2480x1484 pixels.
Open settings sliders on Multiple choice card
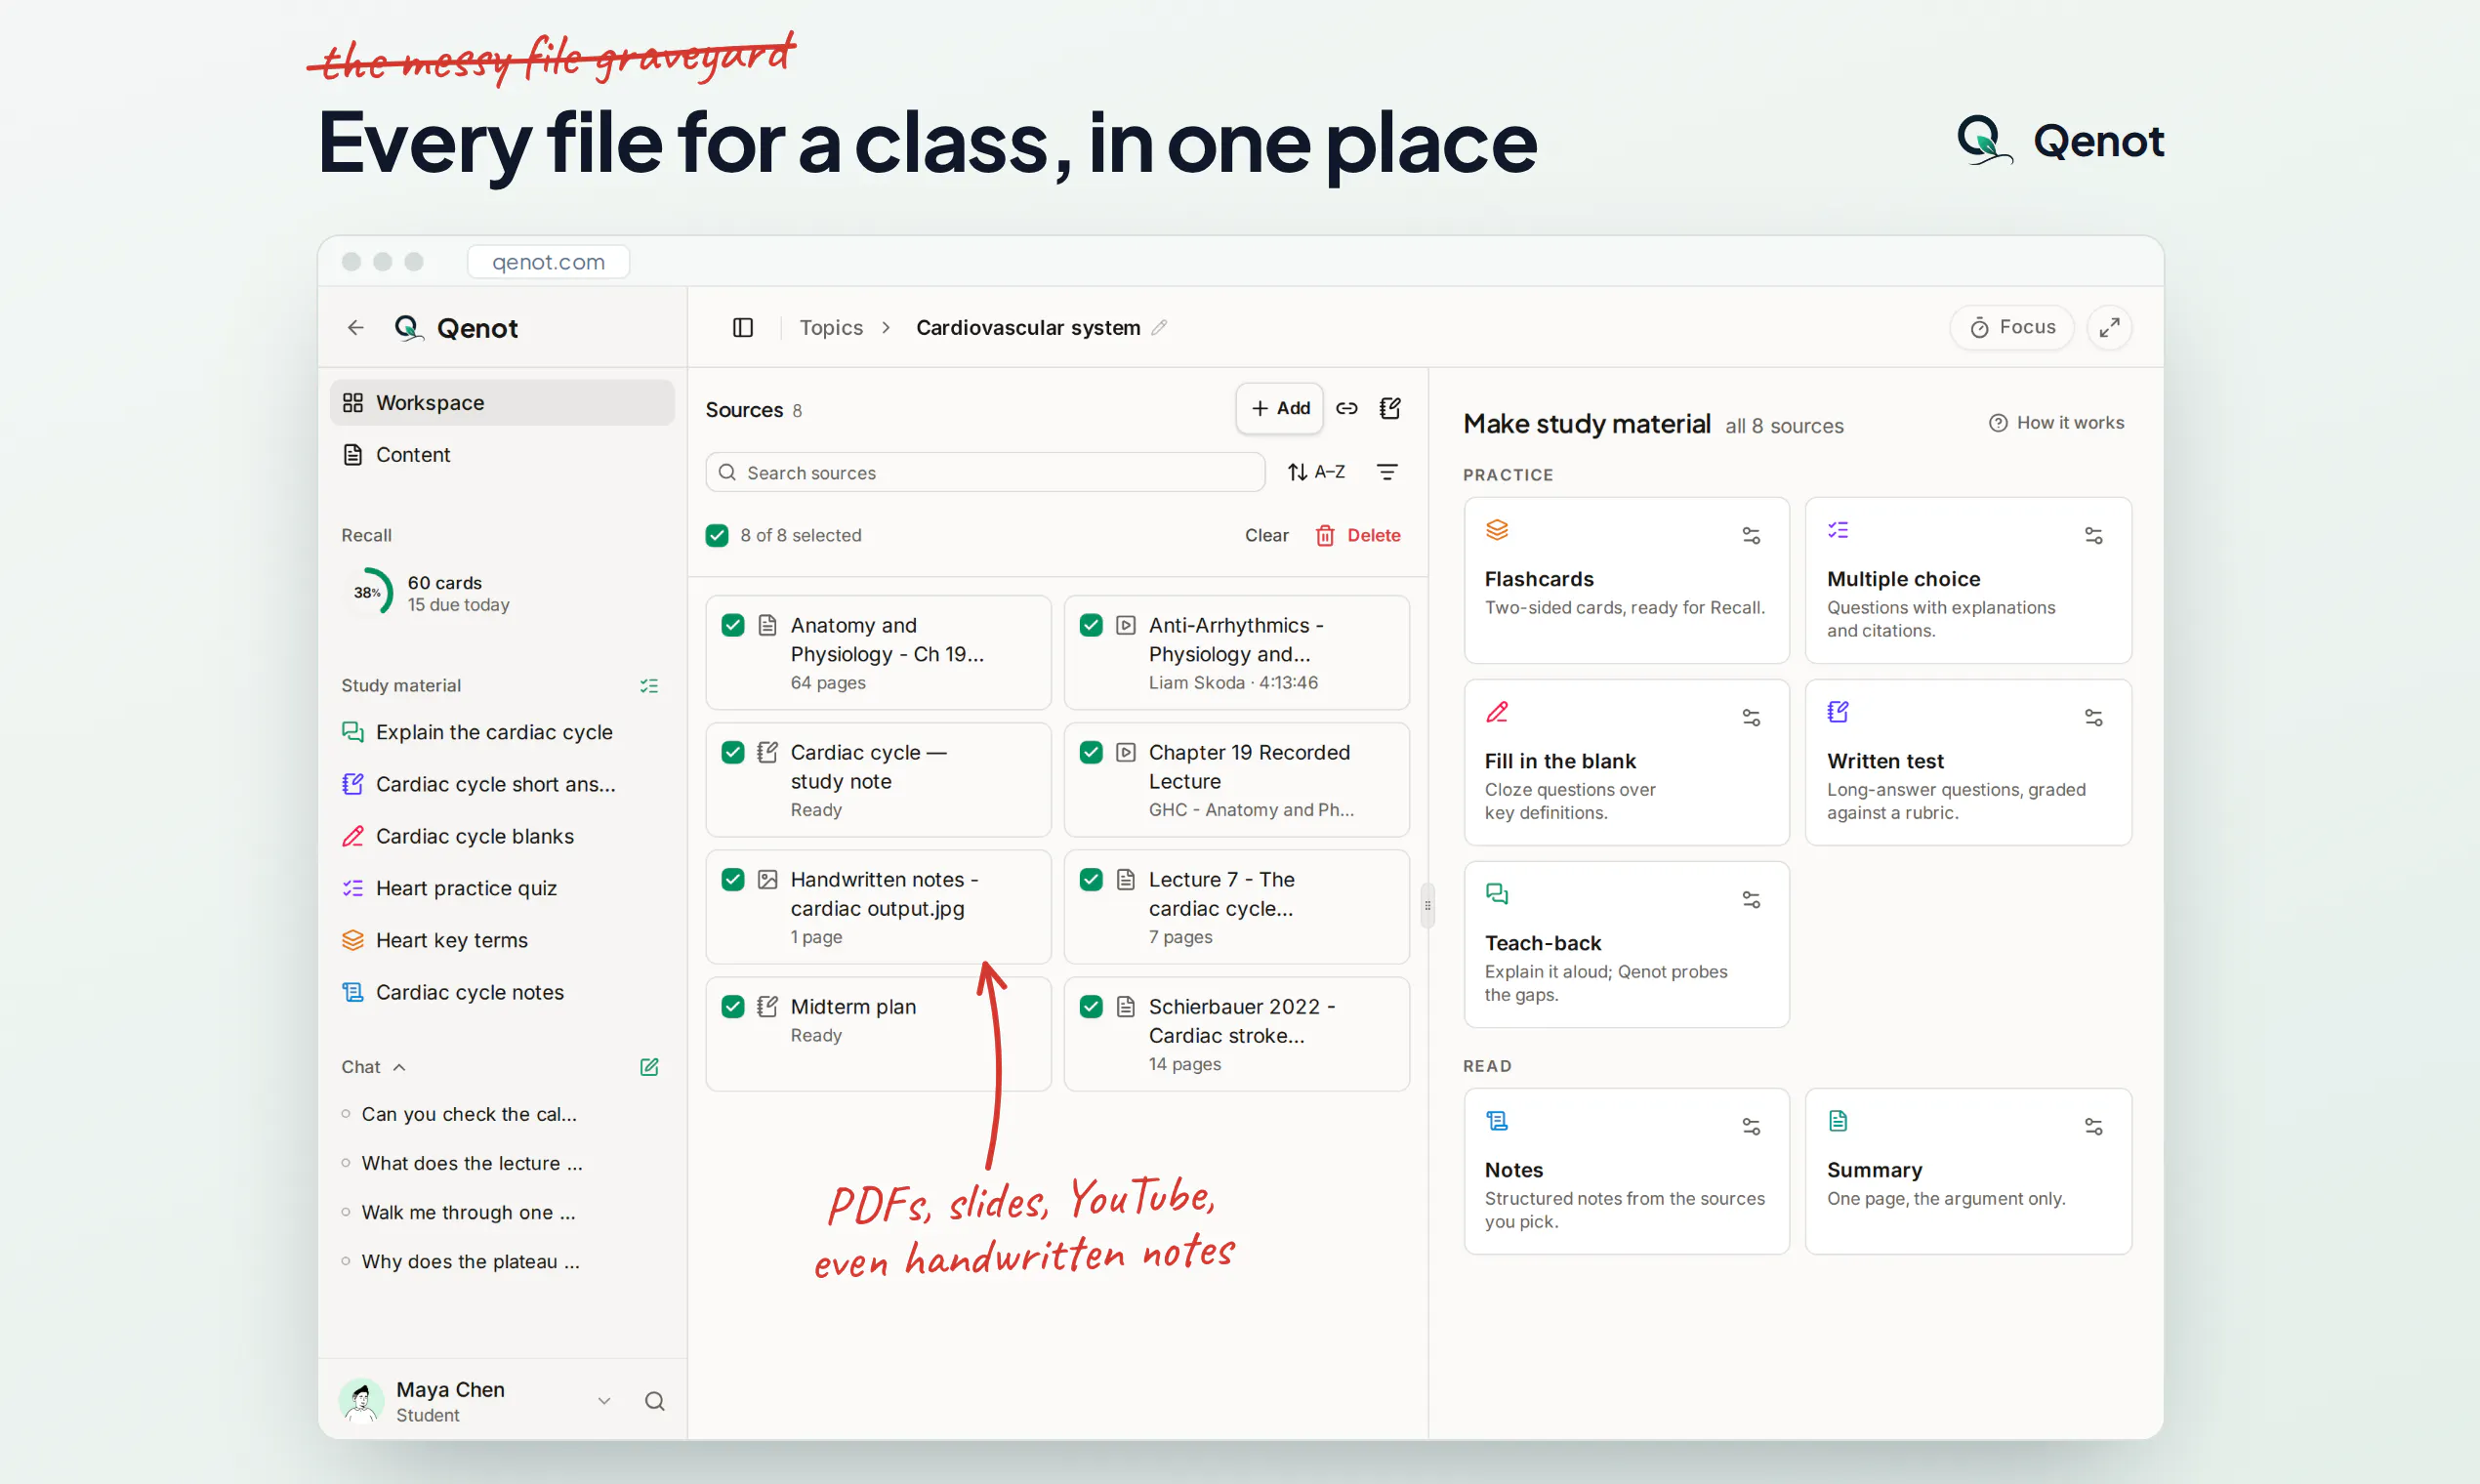pyautogui.click(x=2093, y=536)
